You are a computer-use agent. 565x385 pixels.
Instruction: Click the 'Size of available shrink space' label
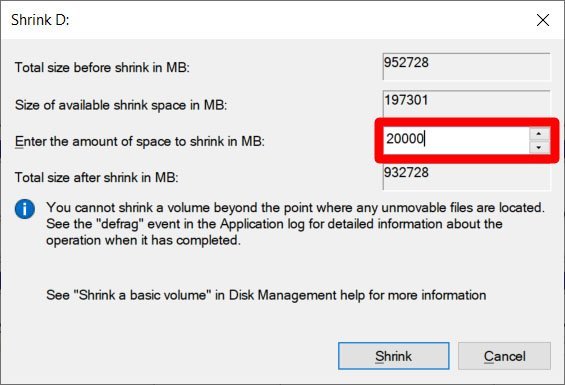coord(121,105)
